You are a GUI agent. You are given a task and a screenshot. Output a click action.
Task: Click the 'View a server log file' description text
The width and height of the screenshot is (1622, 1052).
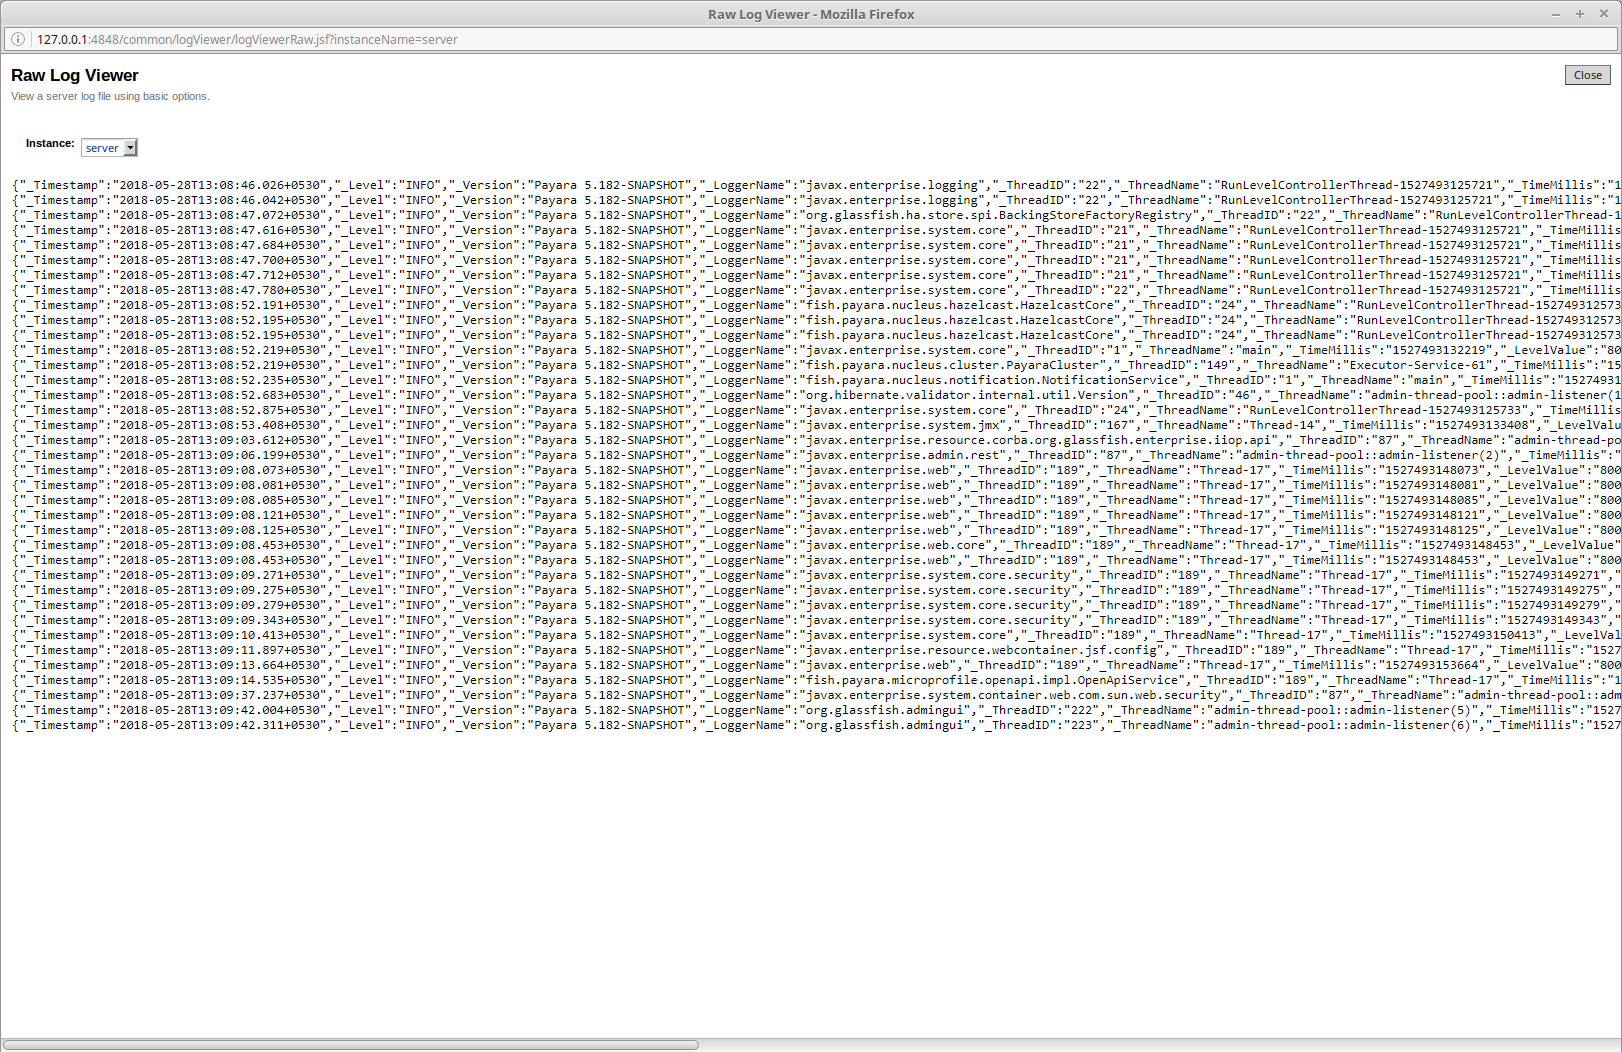tap(110, 96)
